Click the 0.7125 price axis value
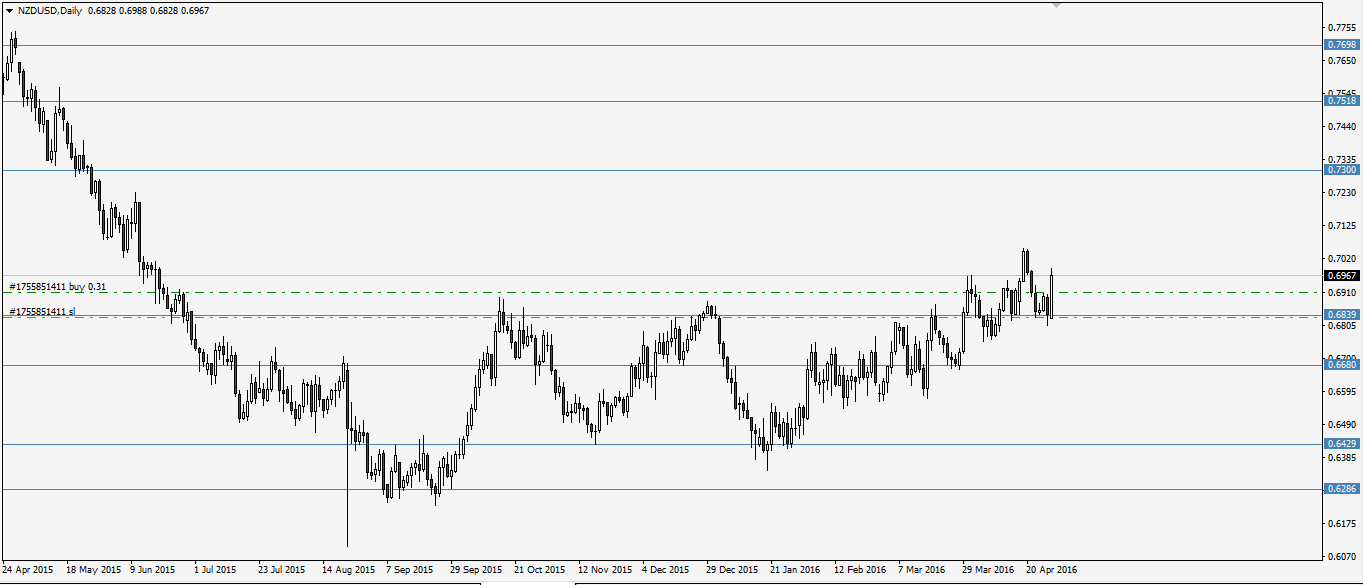This screenshot has height=585, width=1363. pyautogui.click(x=1343, y=225)
